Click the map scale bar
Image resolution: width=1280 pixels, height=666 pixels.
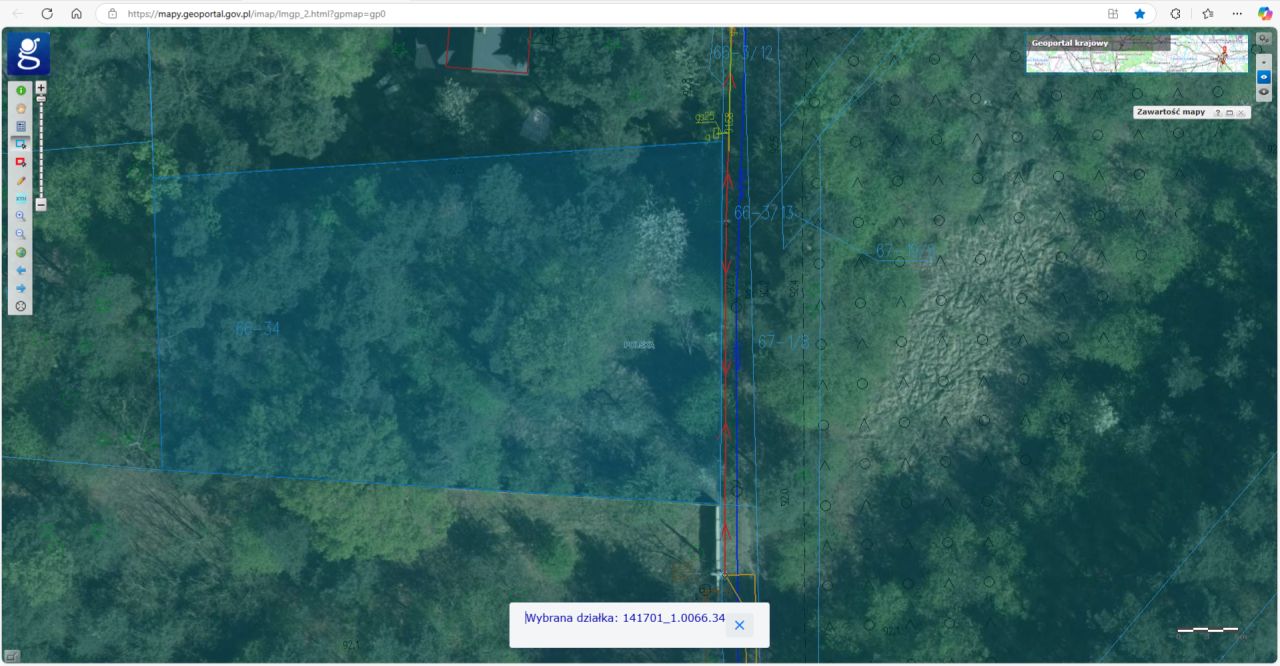(x=1207, y=630)
